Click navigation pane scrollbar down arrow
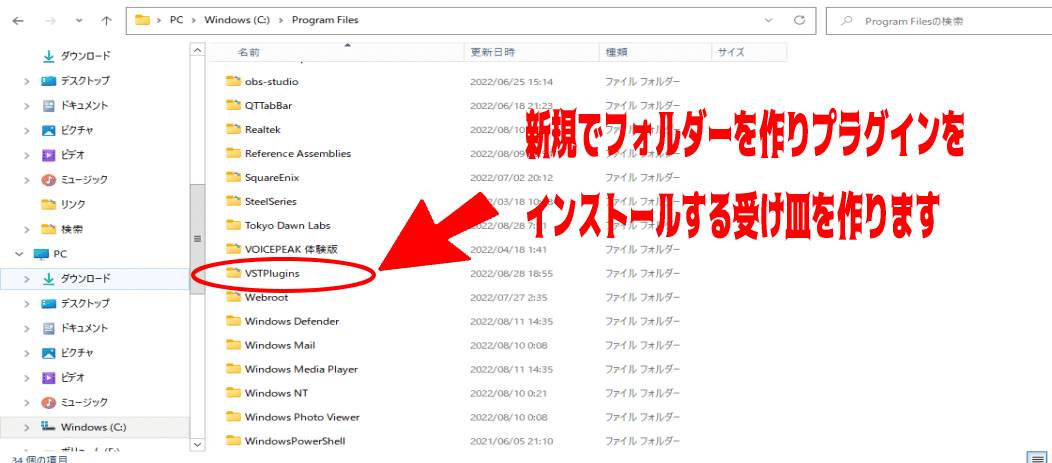The width and height of the screenshot is (1052, 463). tap(197, 444)
